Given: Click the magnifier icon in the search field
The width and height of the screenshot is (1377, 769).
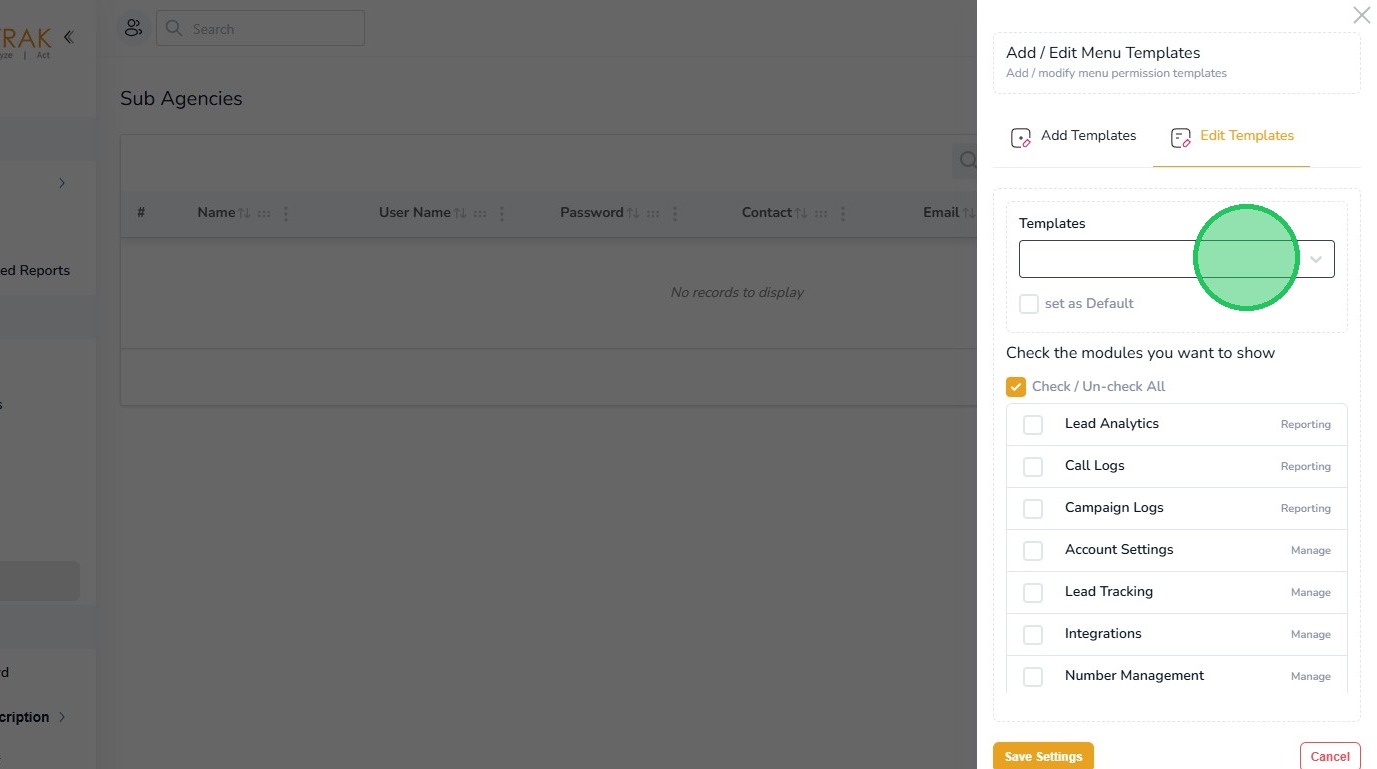Looking at the screenshot, I should tap(174, 28).
